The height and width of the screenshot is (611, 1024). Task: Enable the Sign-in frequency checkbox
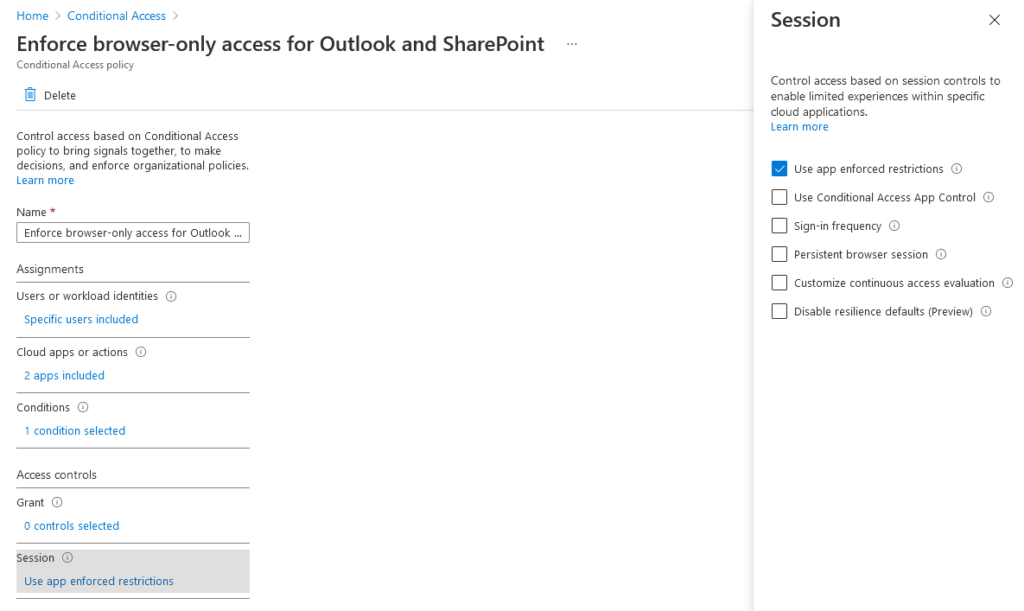point(779,226)
